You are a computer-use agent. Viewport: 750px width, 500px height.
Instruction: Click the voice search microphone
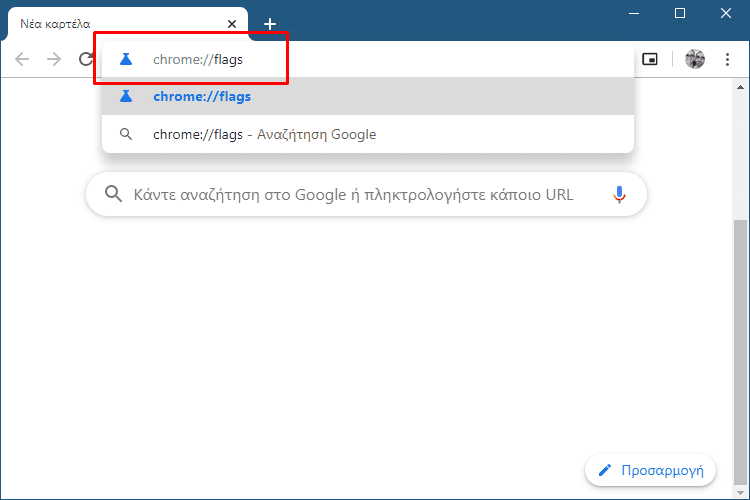tap(619, 194)
